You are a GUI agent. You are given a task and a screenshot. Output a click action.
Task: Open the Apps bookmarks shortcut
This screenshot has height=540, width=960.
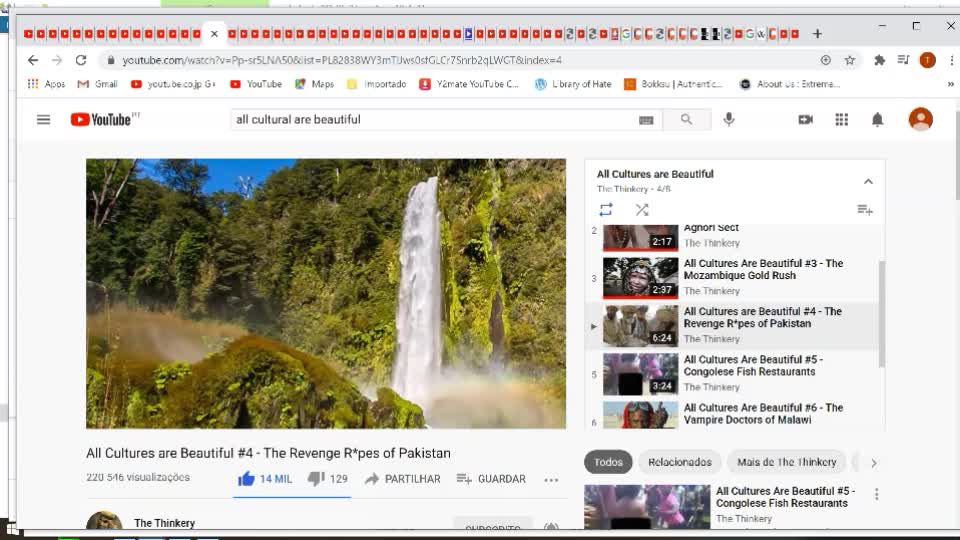point(46,84)
